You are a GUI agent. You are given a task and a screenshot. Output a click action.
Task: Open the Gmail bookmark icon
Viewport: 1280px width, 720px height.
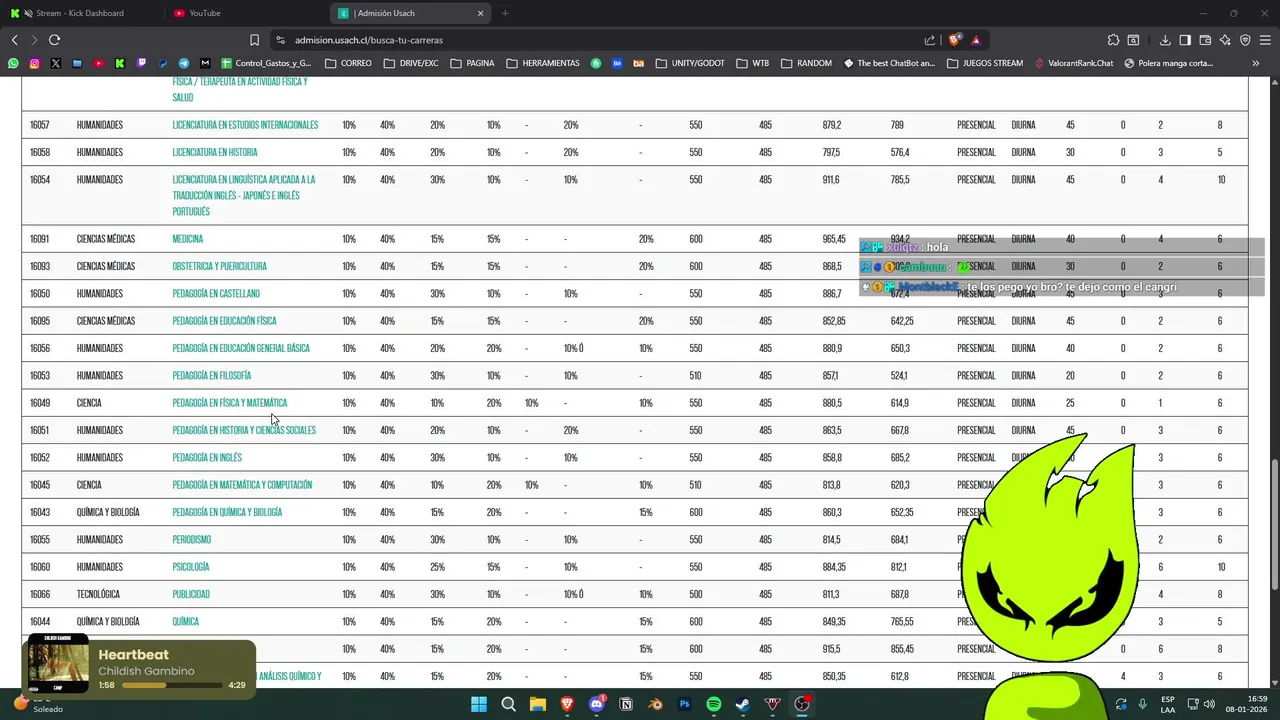point(205,63)
